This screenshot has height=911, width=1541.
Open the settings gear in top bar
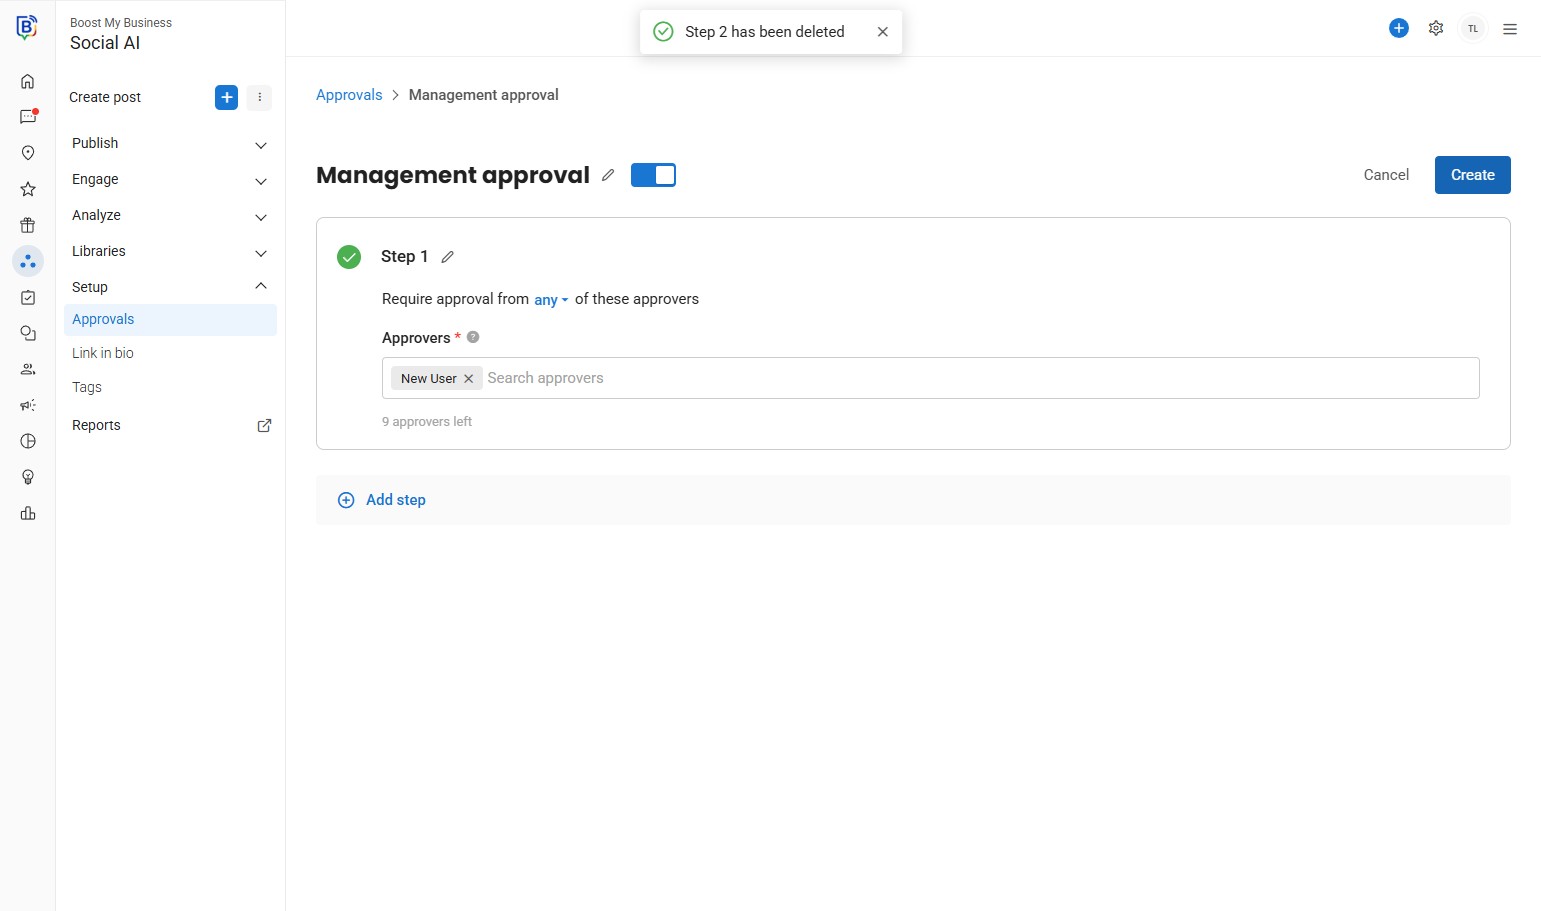coord(1436,28)
